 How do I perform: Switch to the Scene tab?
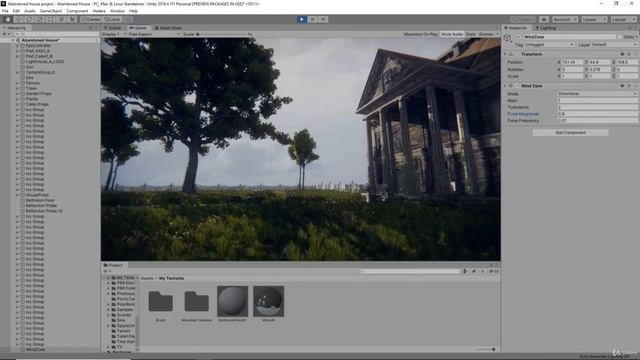113,28
